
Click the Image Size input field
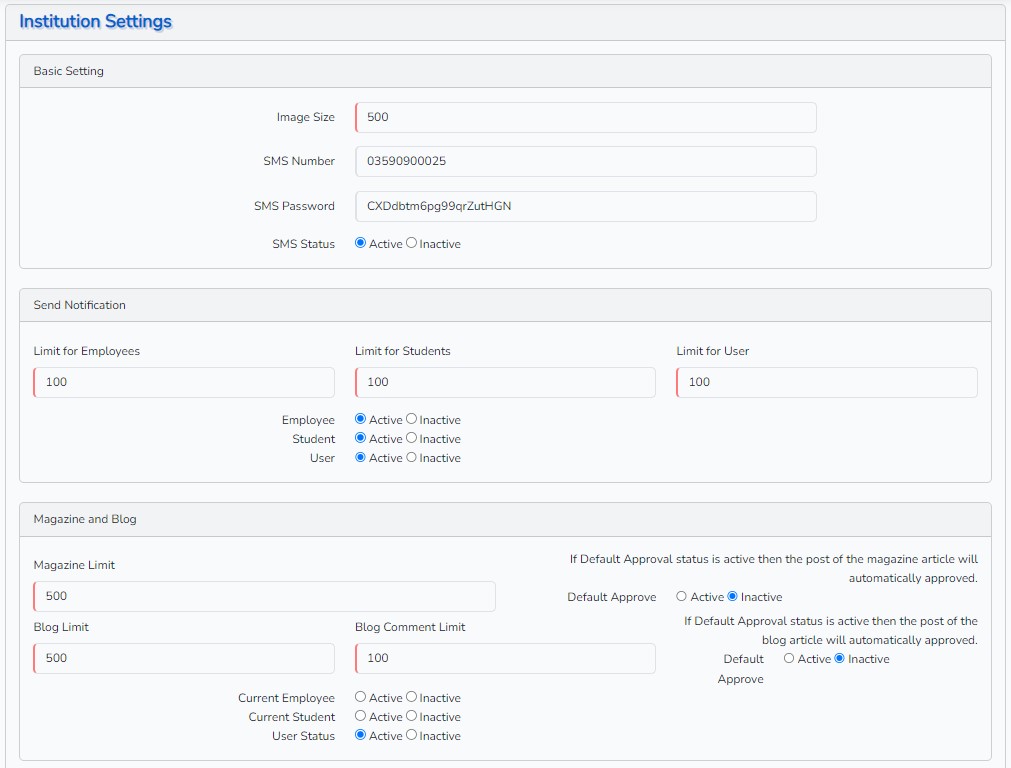pos(585,117)
